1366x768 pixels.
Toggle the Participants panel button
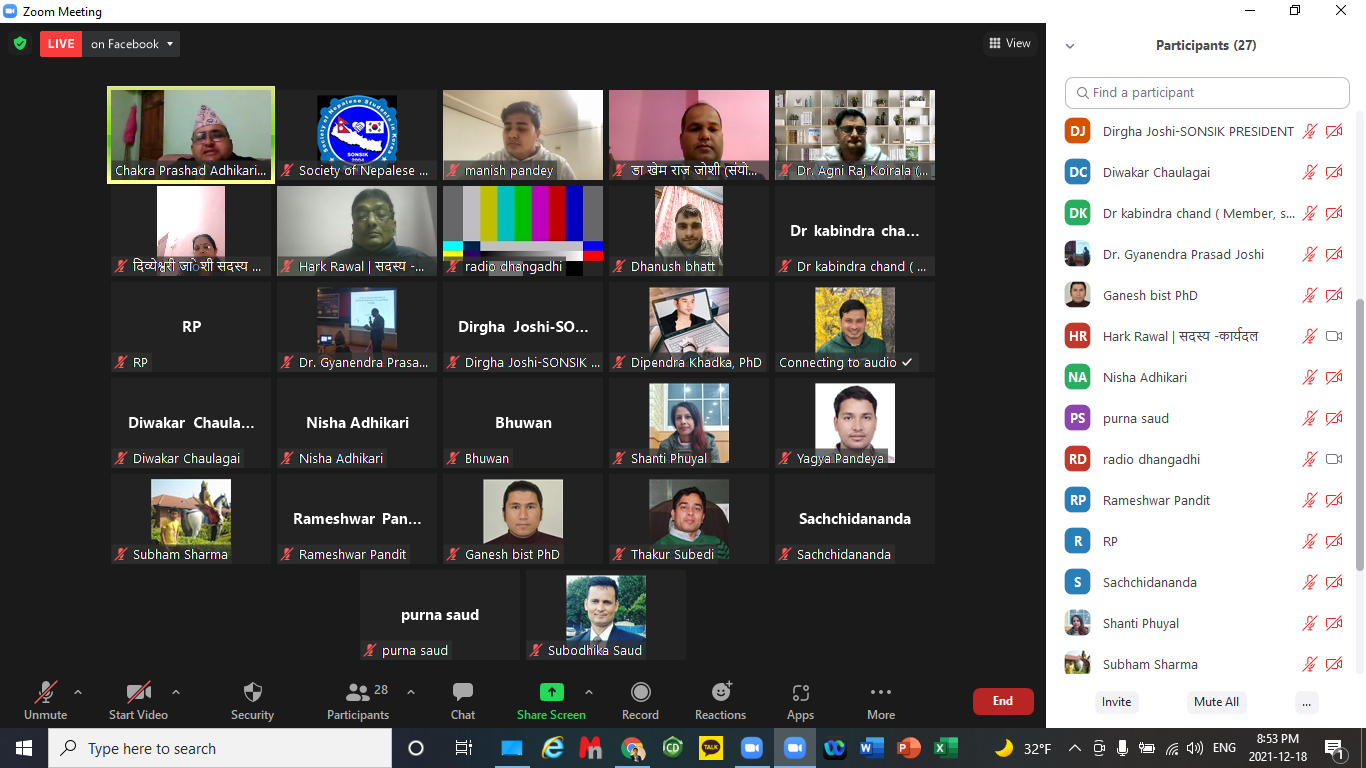coord(358,693)
